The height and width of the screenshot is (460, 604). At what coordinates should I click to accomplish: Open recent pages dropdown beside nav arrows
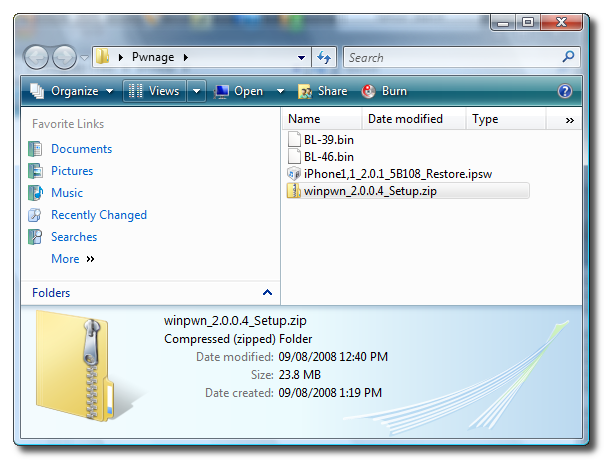pos(84,58)
